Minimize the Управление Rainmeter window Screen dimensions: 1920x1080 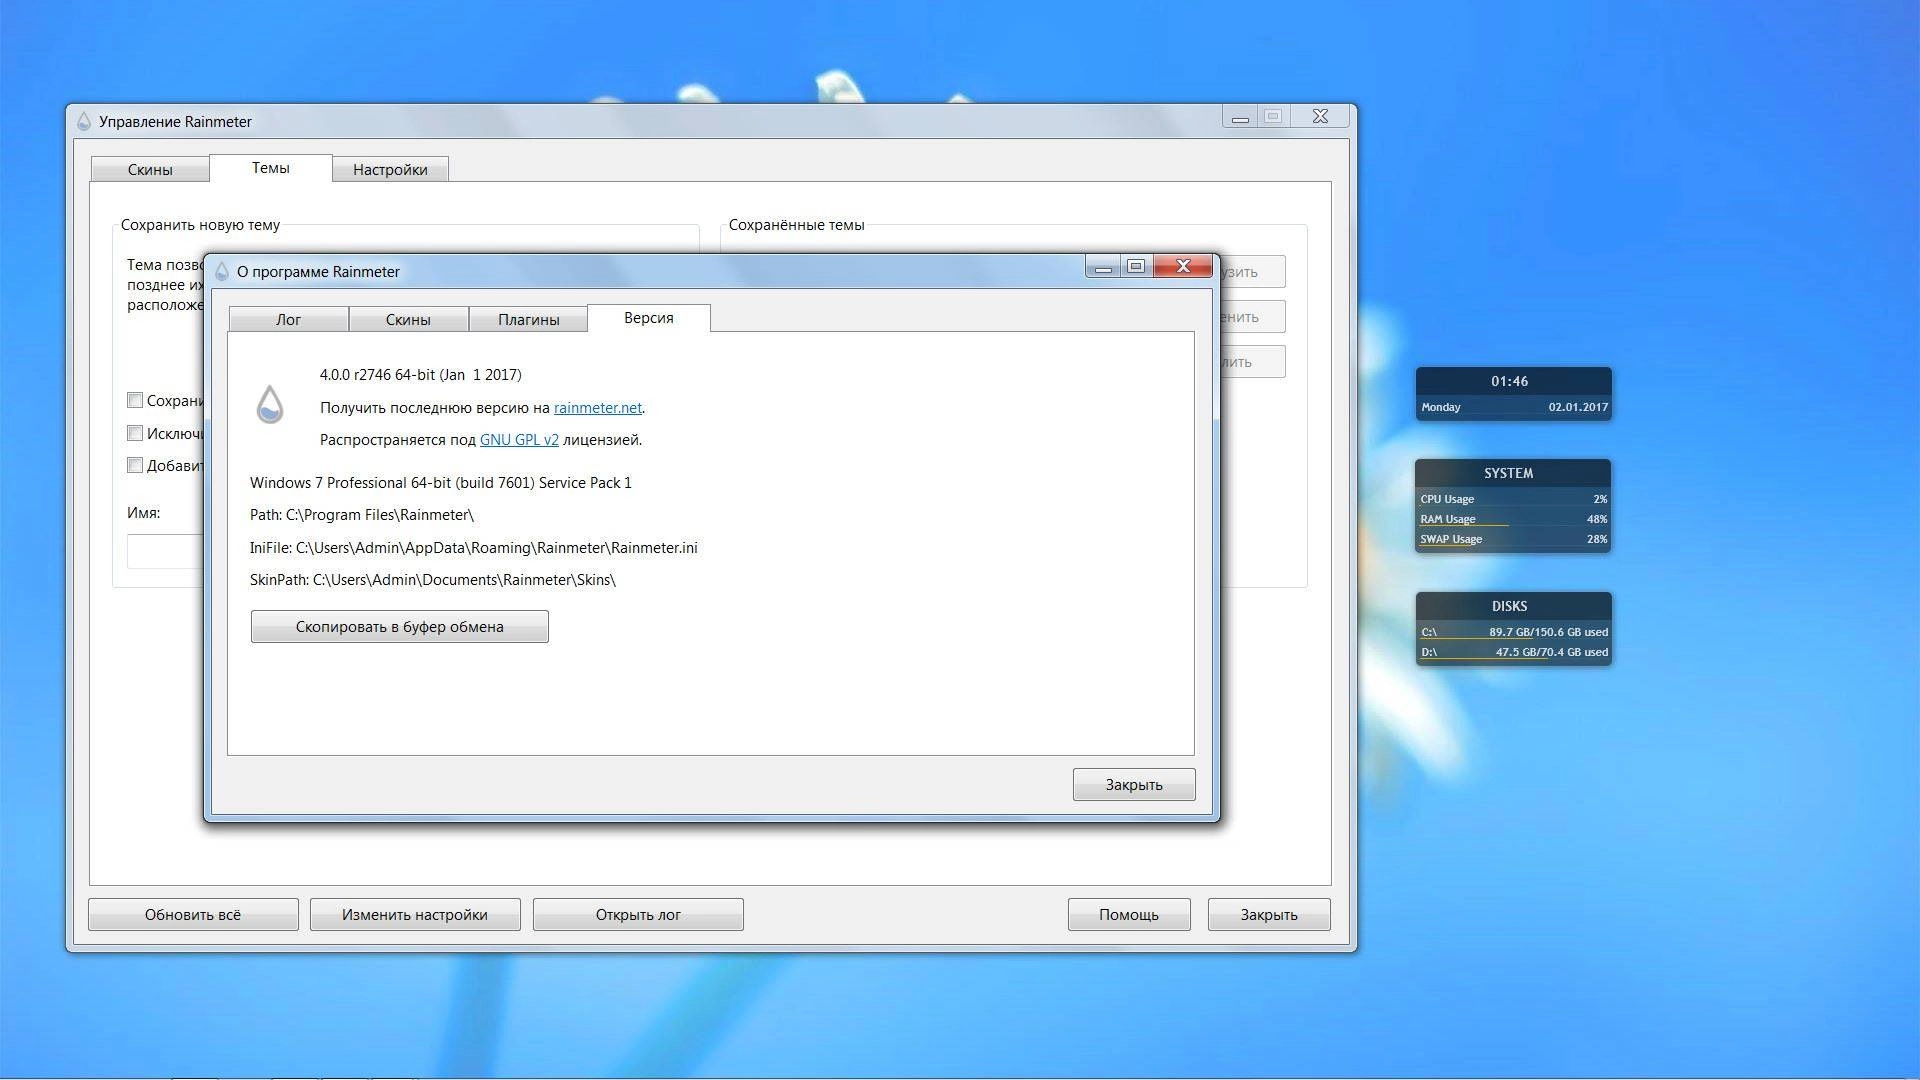1240,116
